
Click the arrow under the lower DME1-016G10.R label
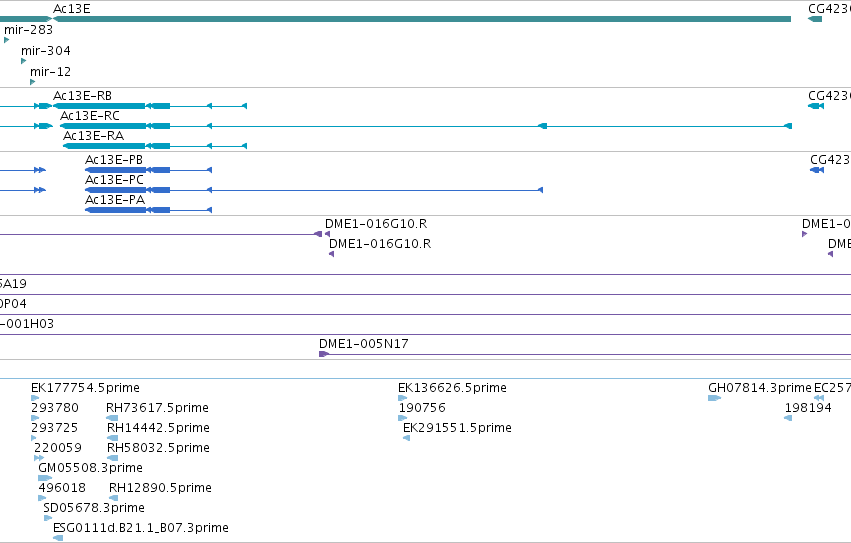(332, 254)
